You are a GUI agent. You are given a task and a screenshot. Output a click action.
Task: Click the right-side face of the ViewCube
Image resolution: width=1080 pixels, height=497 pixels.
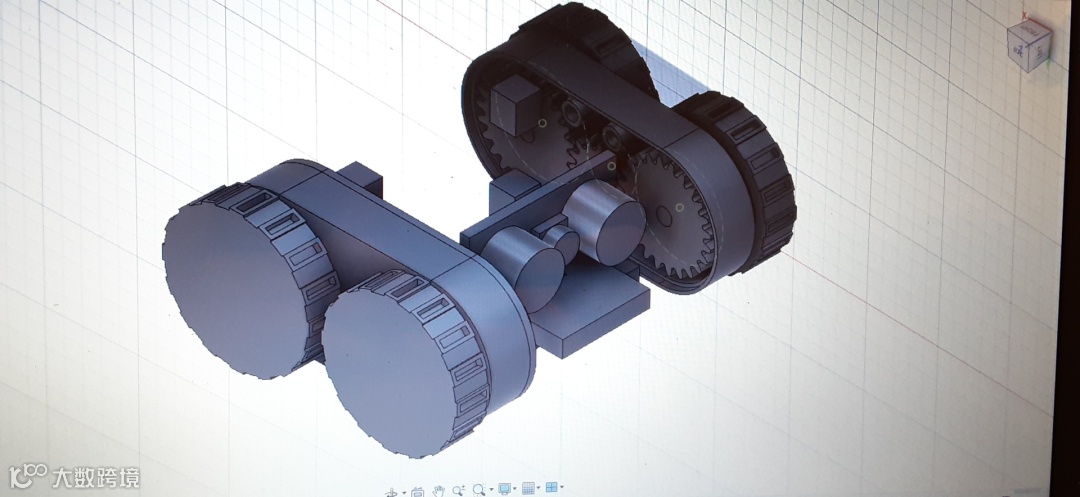[1040, 52]
